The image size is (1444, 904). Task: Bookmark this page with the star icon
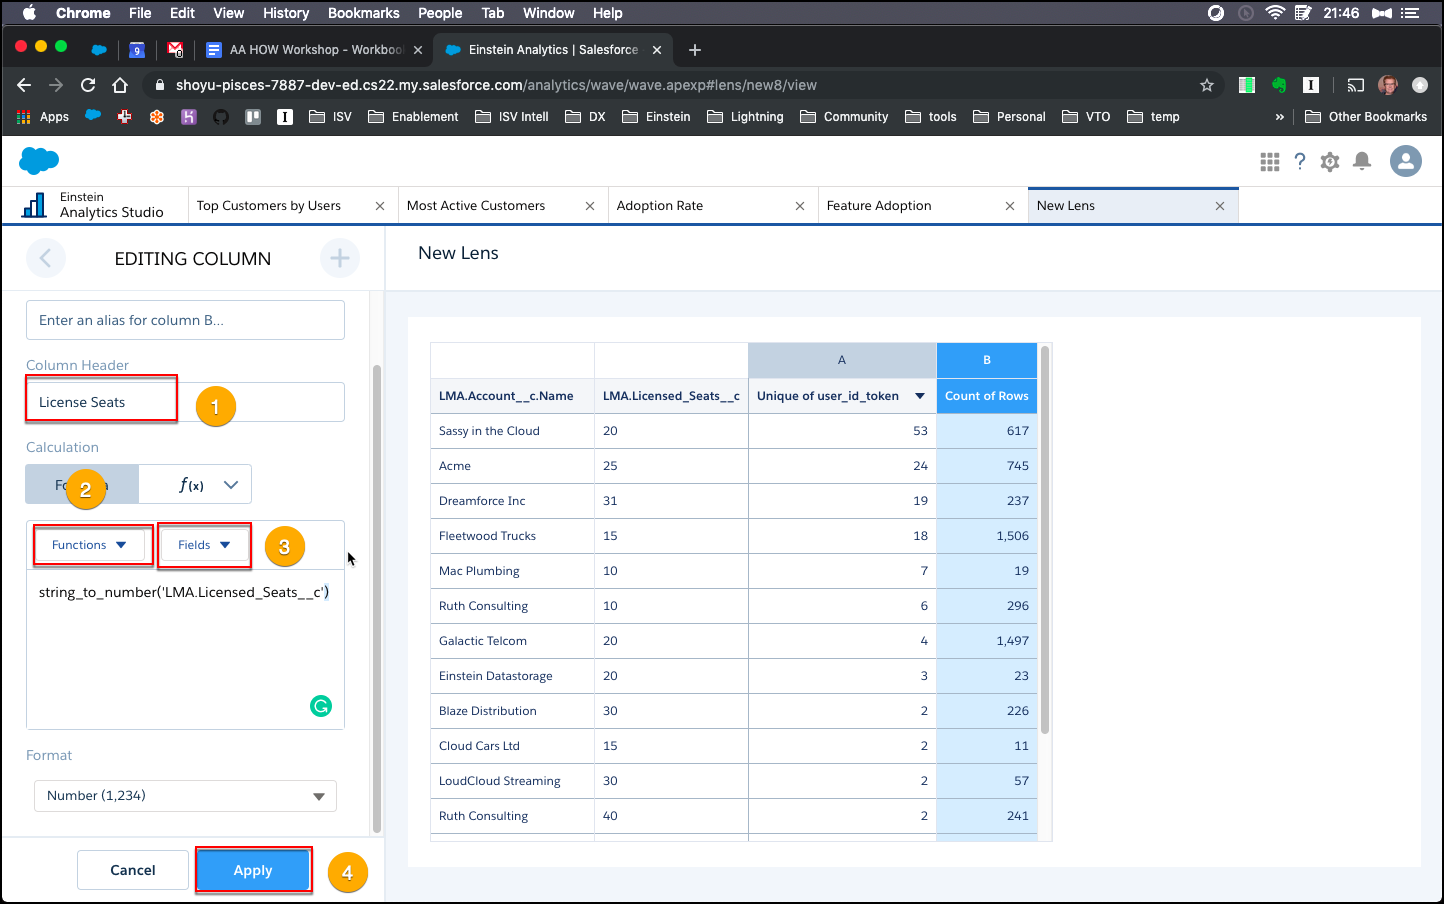click(1207, 85)
